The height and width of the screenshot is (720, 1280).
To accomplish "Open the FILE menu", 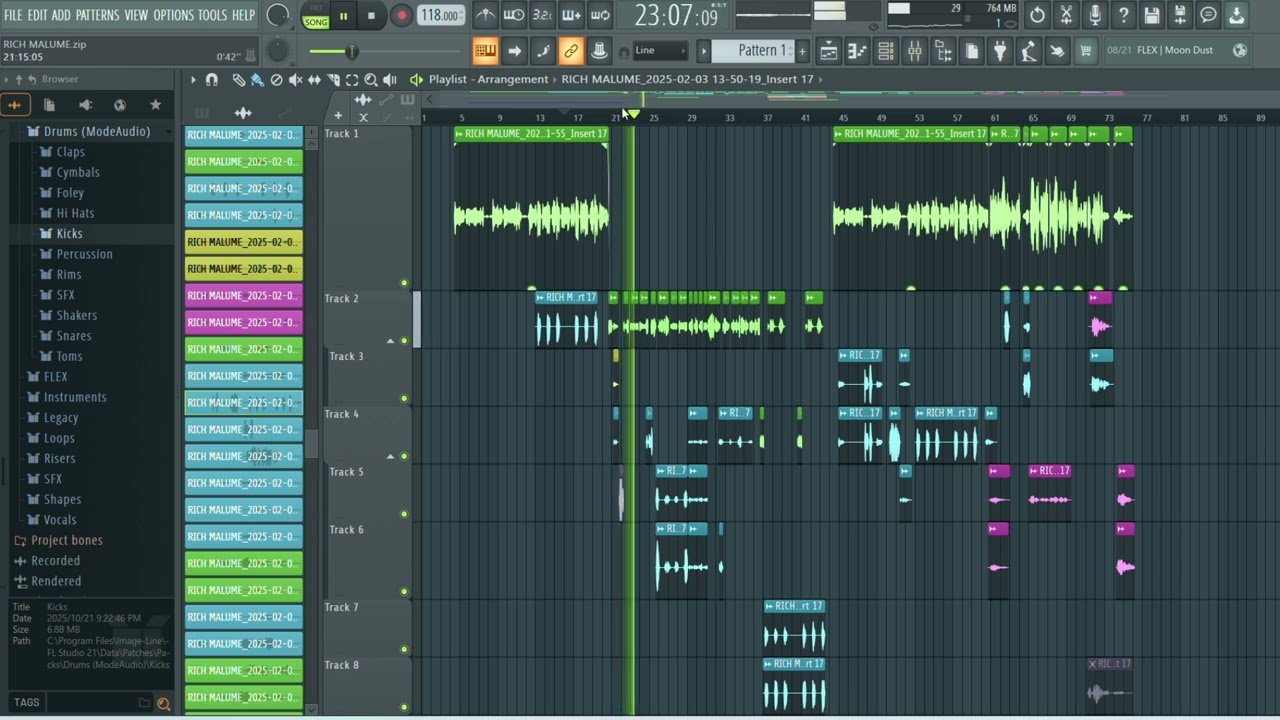I will point(13,15).
